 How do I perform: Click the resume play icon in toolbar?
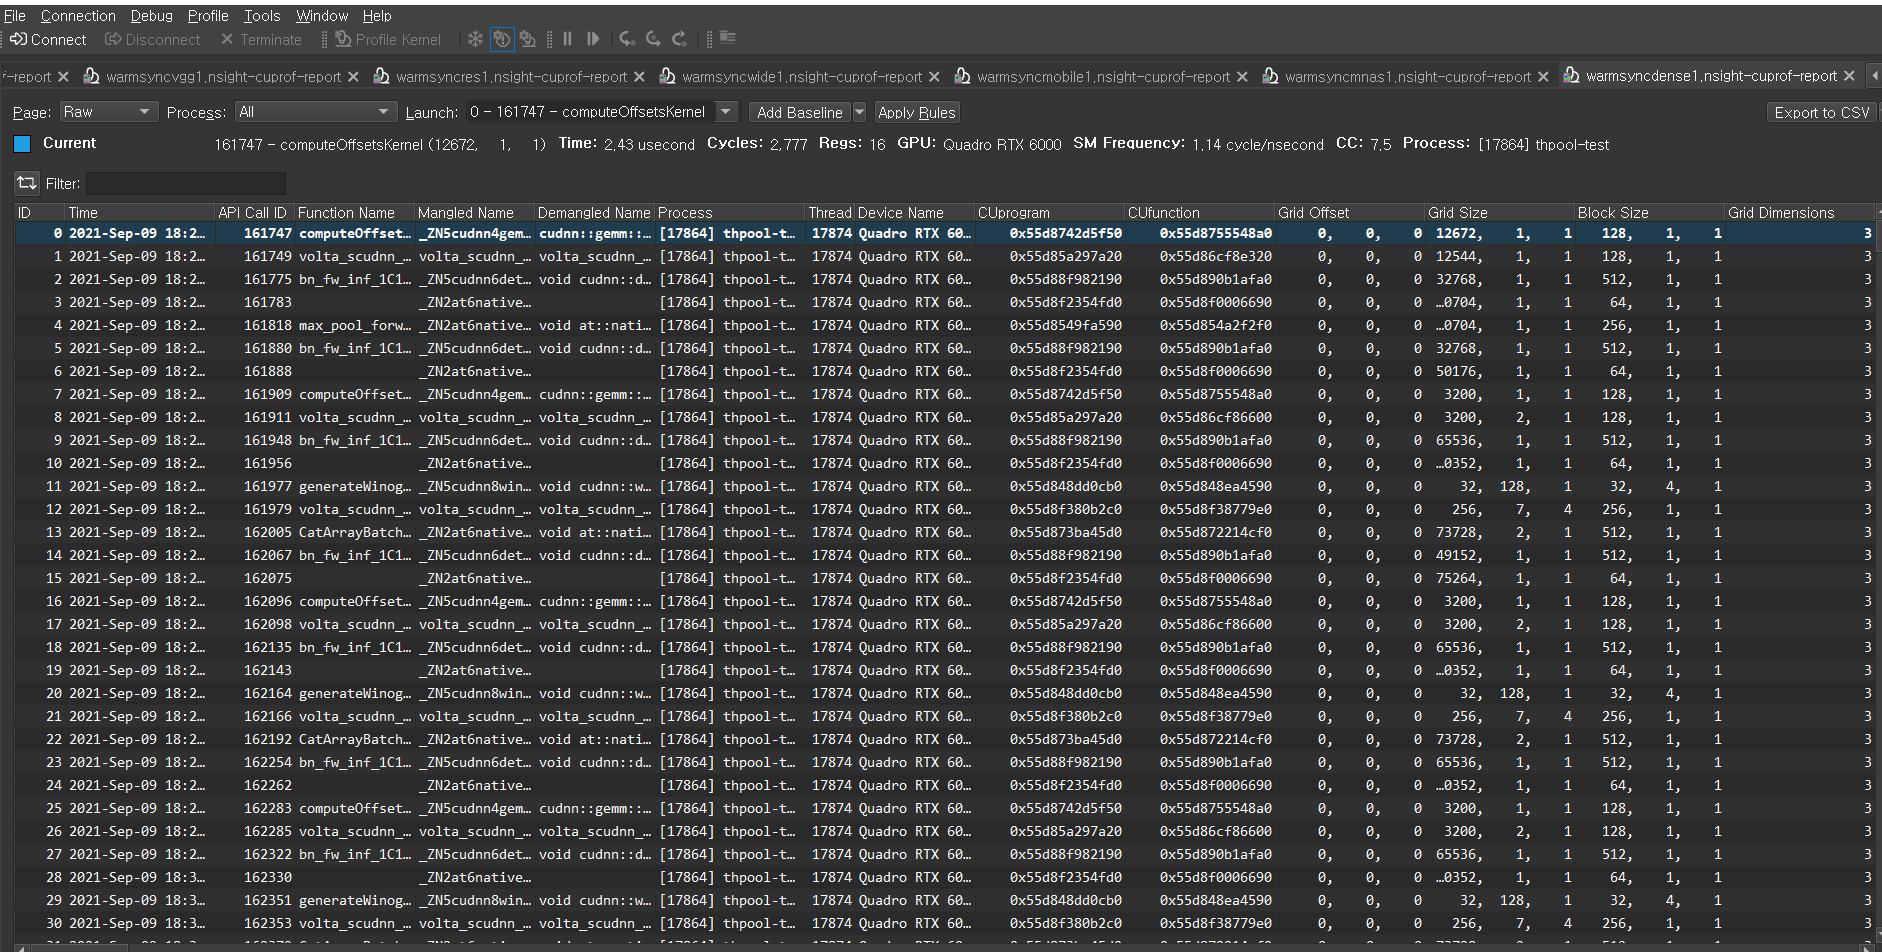pyautogui.click(x=593, y=40)
